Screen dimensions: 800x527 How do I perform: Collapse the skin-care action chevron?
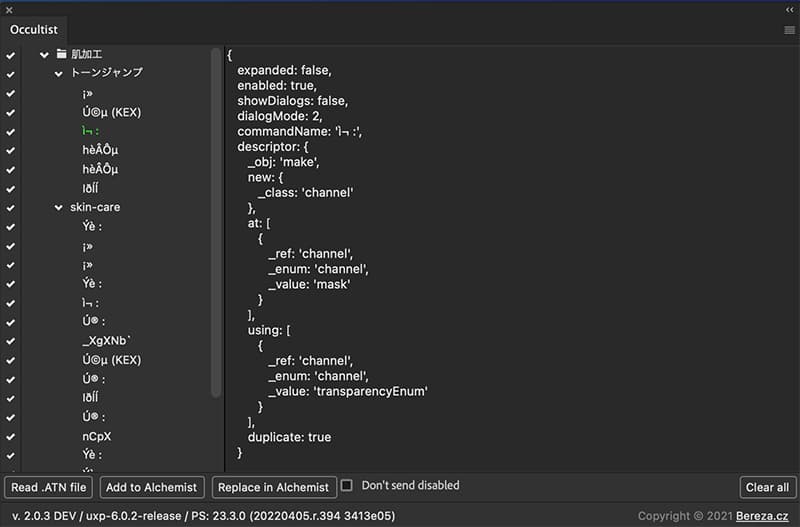click(x=59, y=207)
